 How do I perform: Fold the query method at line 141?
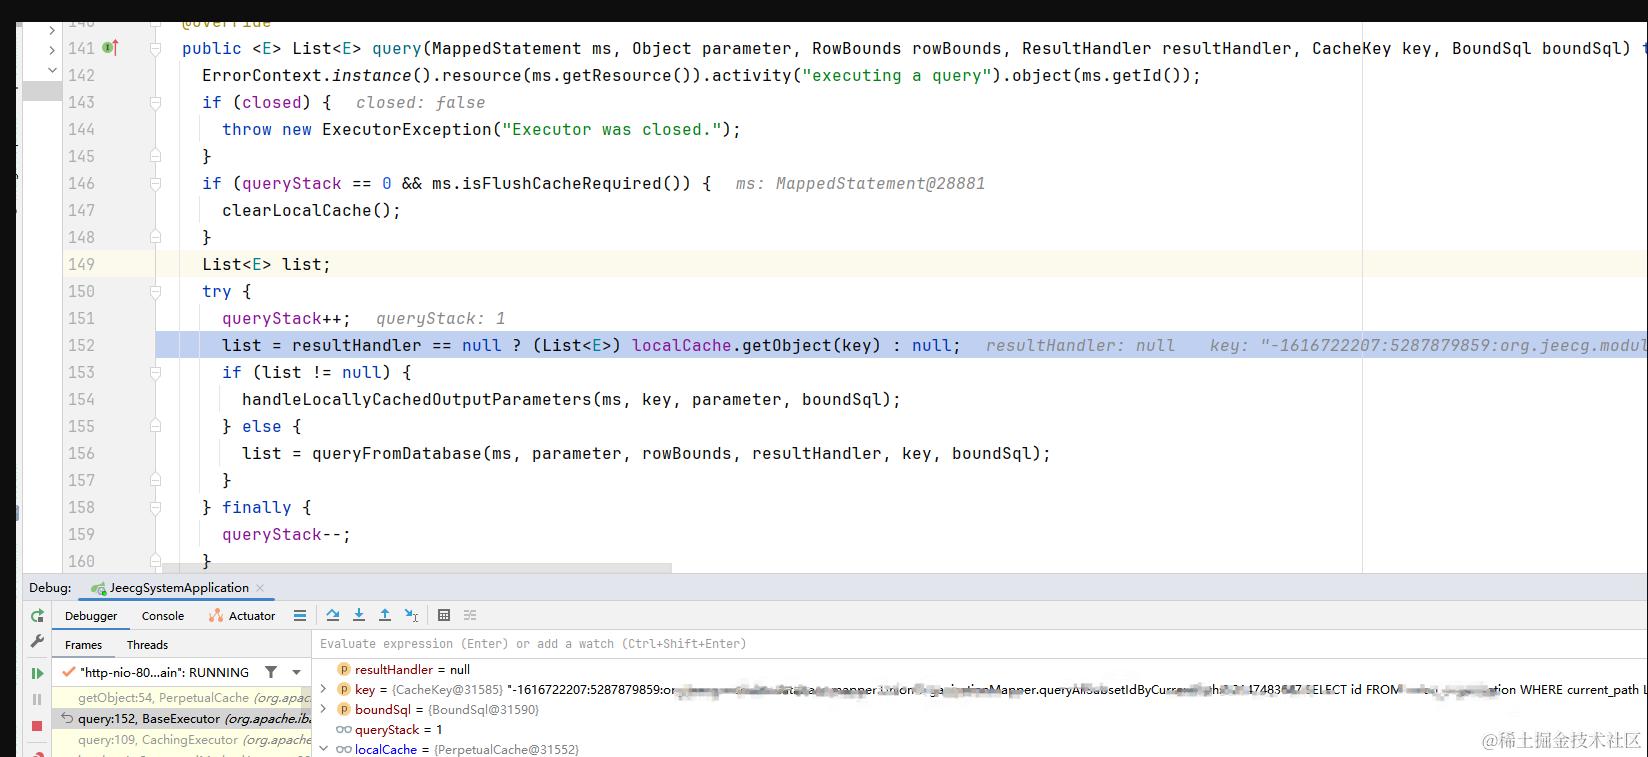pos(155,48)
